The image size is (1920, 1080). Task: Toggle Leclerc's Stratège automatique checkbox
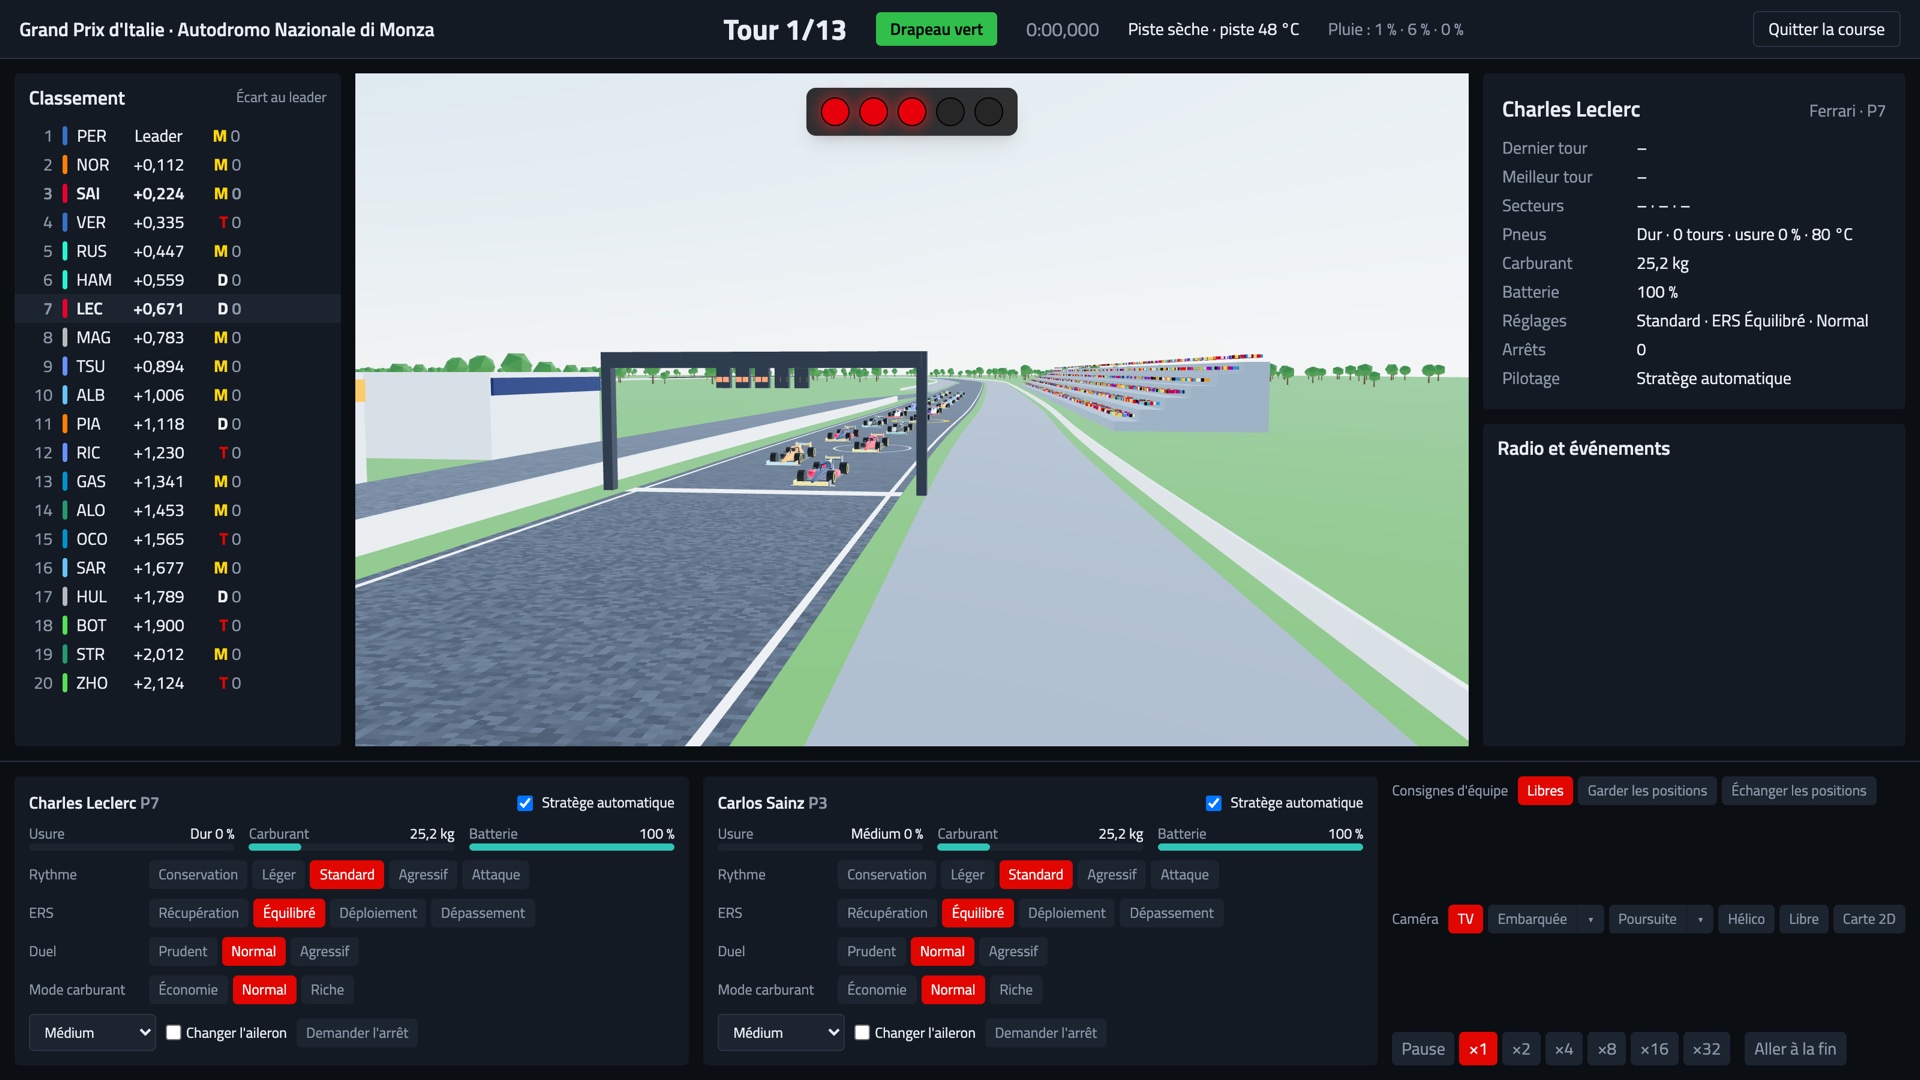(x=525, y=803)
